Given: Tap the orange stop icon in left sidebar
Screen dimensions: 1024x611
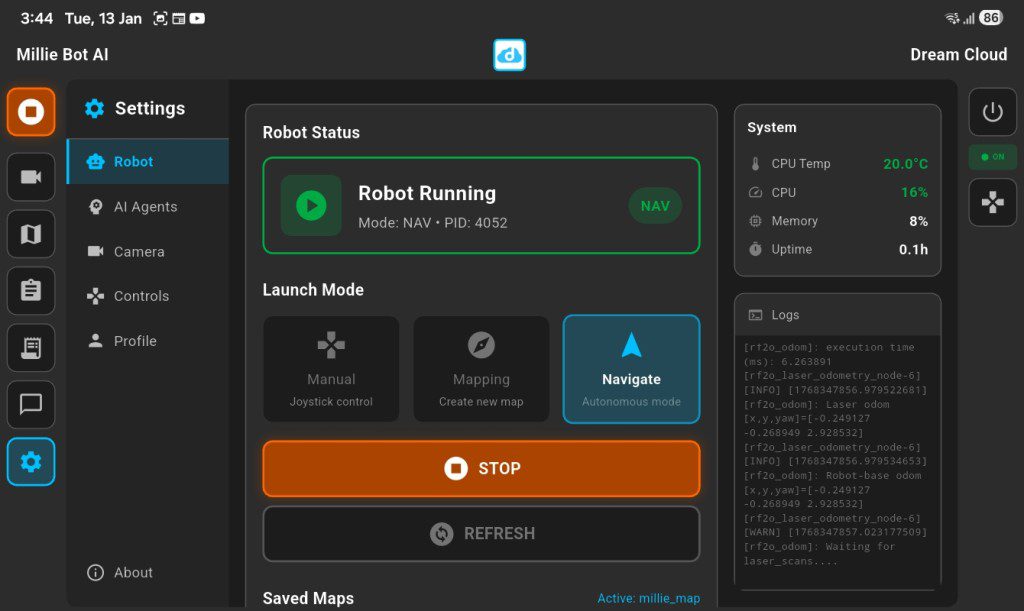Looking at the screenshot, I should [x=31, y=112].
